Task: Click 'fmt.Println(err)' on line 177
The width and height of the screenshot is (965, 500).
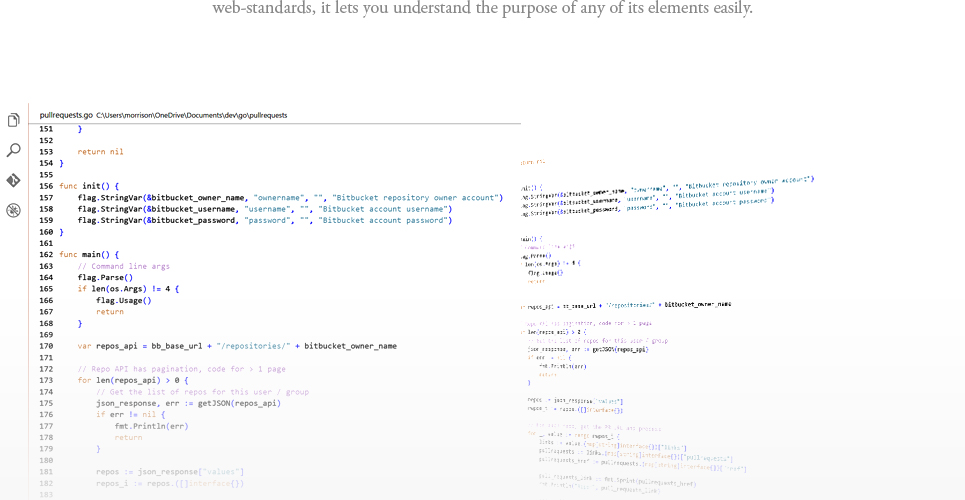Action: [x=151, y=426]
